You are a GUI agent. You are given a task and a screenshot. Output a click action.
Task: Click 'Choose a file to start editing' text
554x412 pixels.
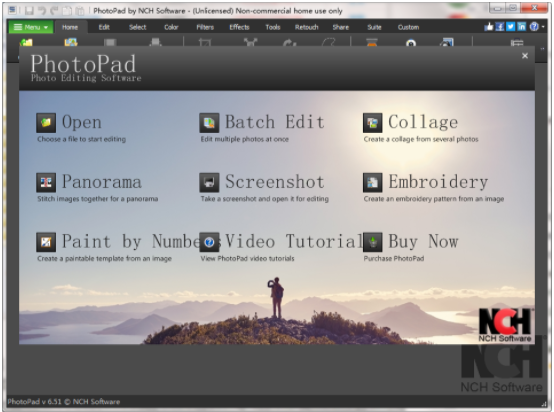82,139
